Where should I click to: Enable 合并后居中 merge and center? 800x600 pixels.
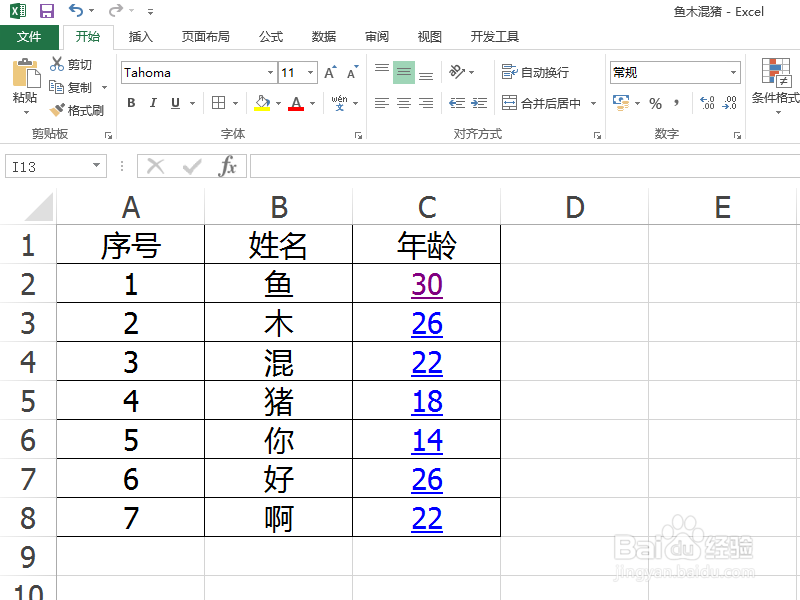tap(543, 101)
